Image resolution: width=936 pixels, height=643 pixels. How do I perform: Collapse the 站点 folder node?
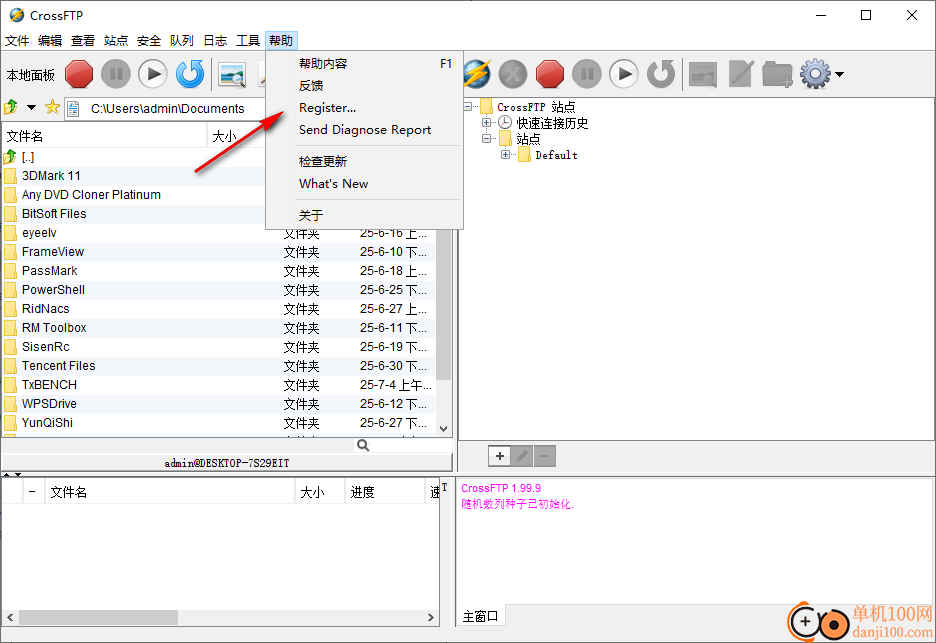tap(487, 139)
